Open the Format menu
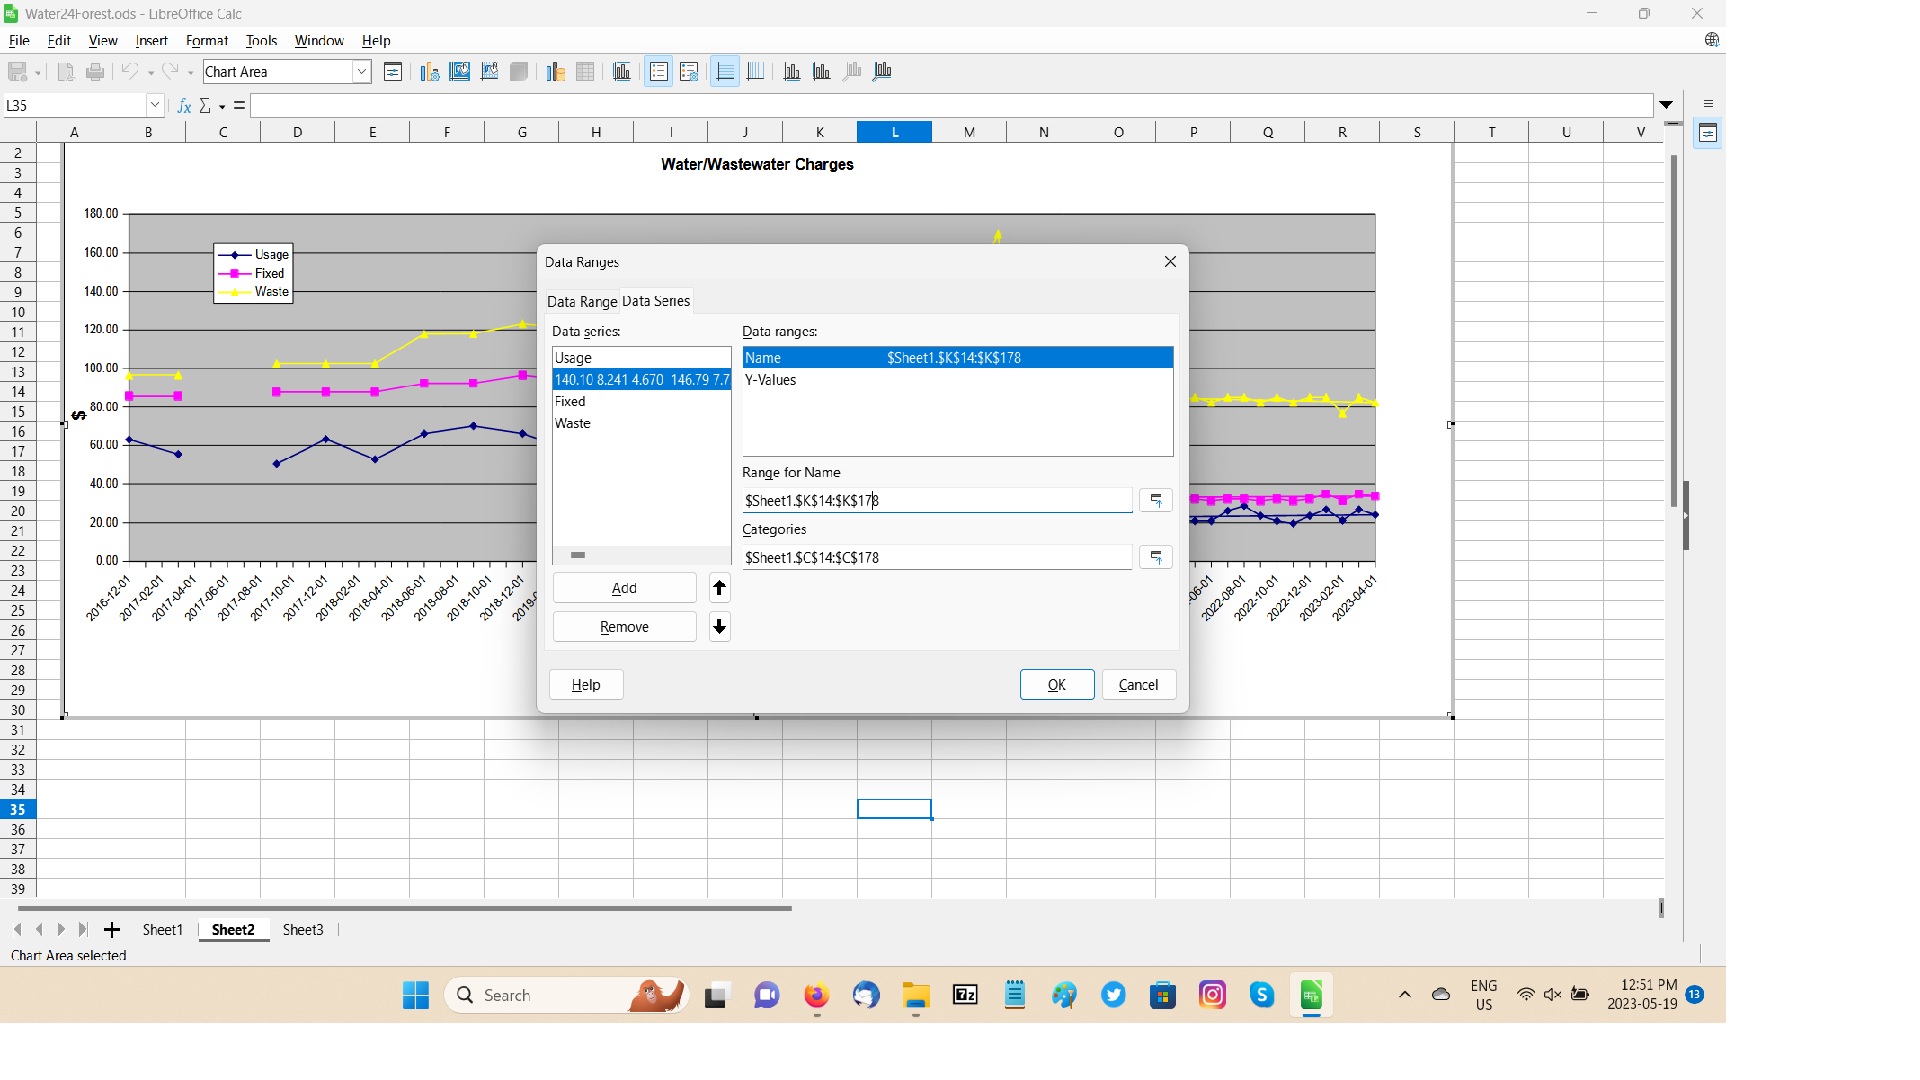This screenshot has height=1080, width=1920. pyautogui.click(x=206, y=41)
